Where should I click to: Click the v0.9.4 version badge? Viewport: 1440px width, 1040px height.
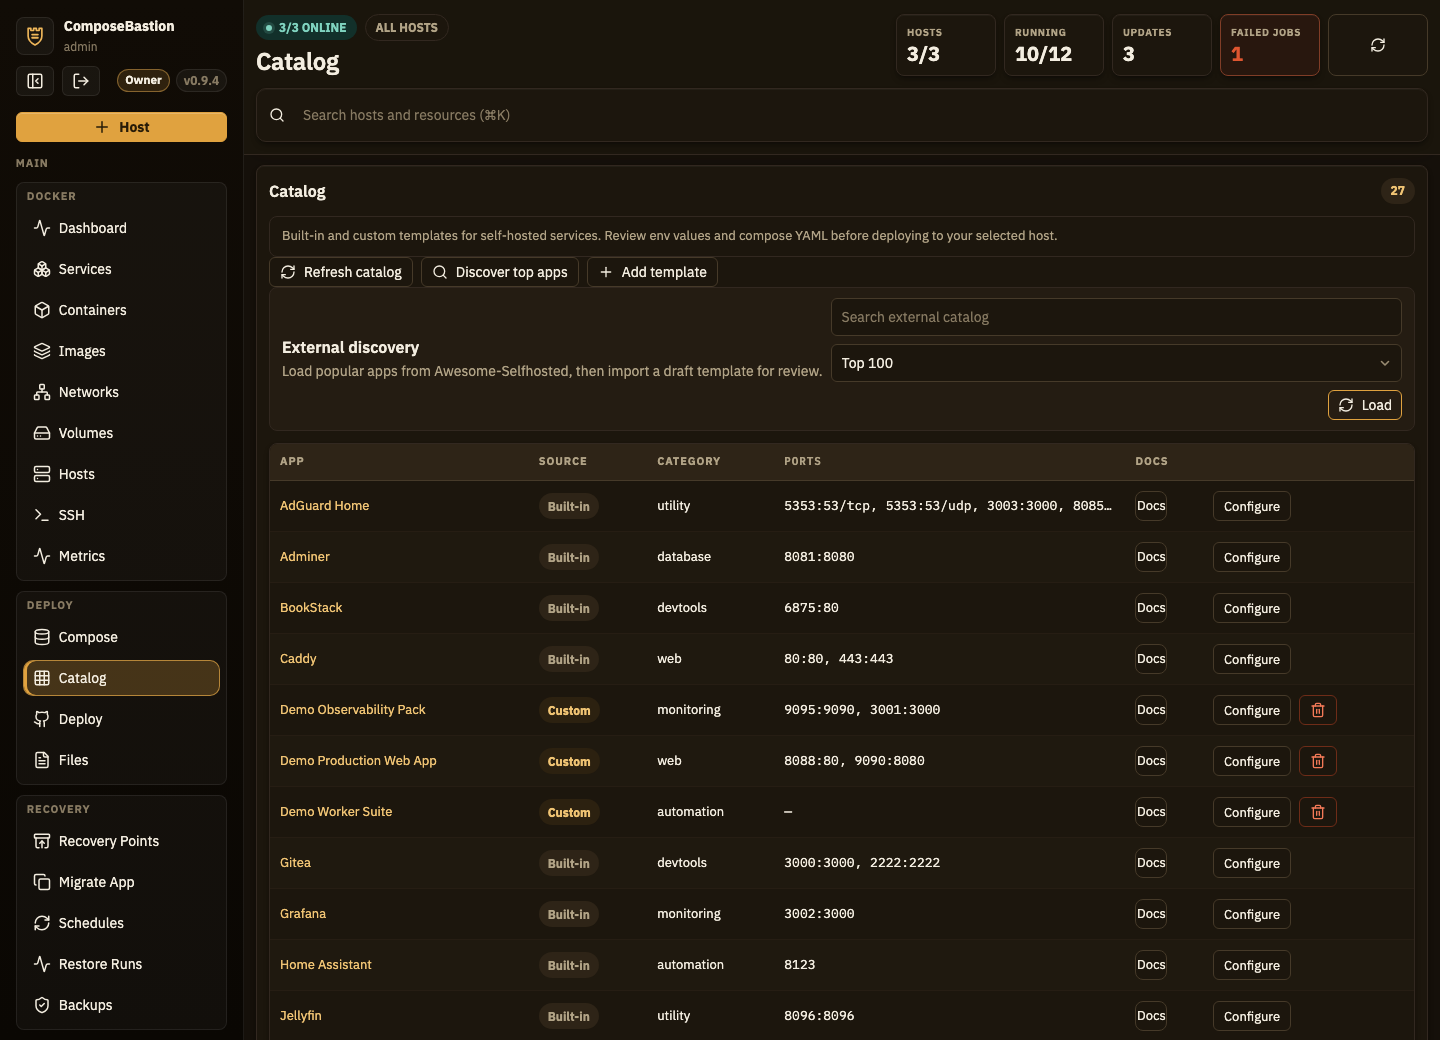201,81
